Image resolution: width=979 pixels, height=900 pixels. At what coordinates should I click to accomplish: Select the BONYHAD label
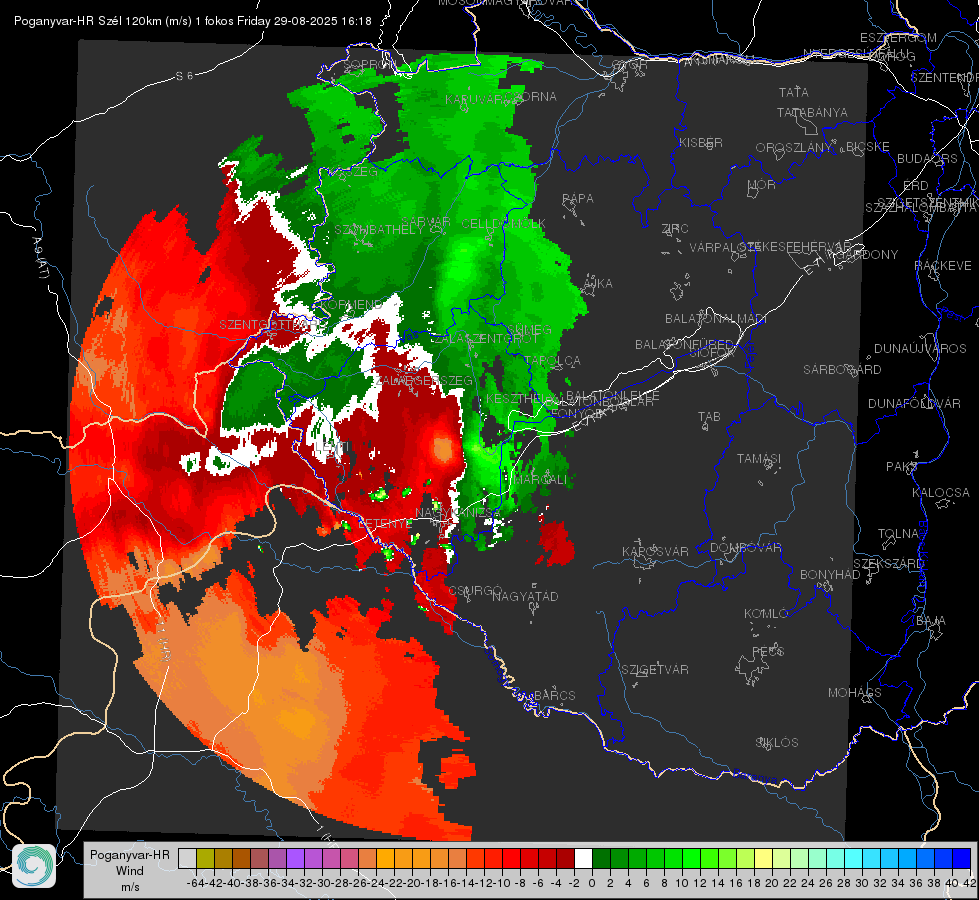[830, 575]
